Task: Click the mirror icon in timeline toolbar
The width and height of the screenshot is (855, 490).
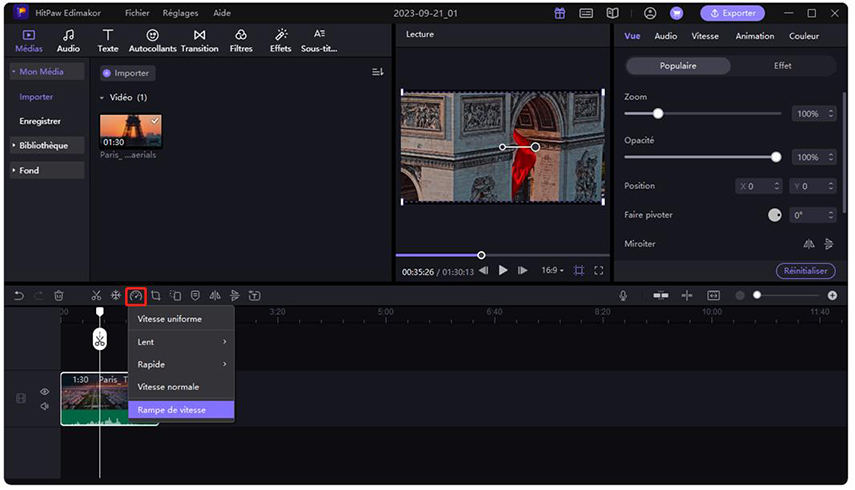Action: coord(215,295)
